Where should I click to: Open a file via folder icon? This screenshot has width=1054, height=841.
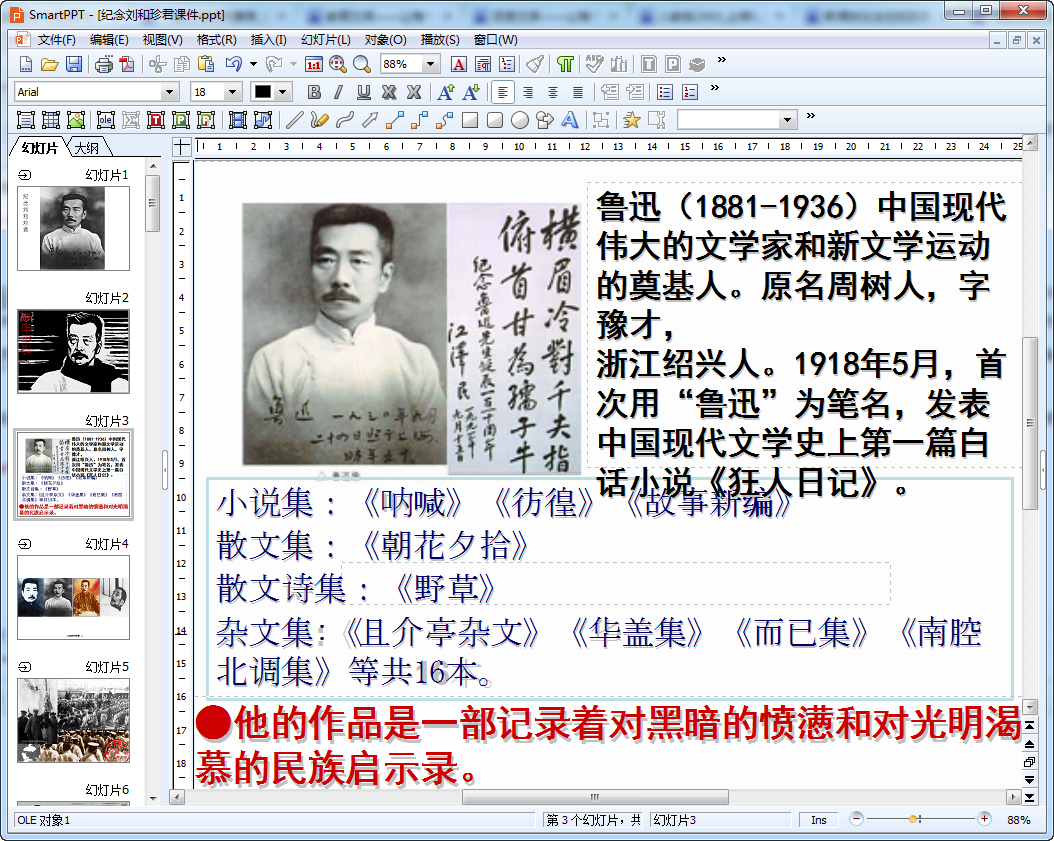pos(49,65)
